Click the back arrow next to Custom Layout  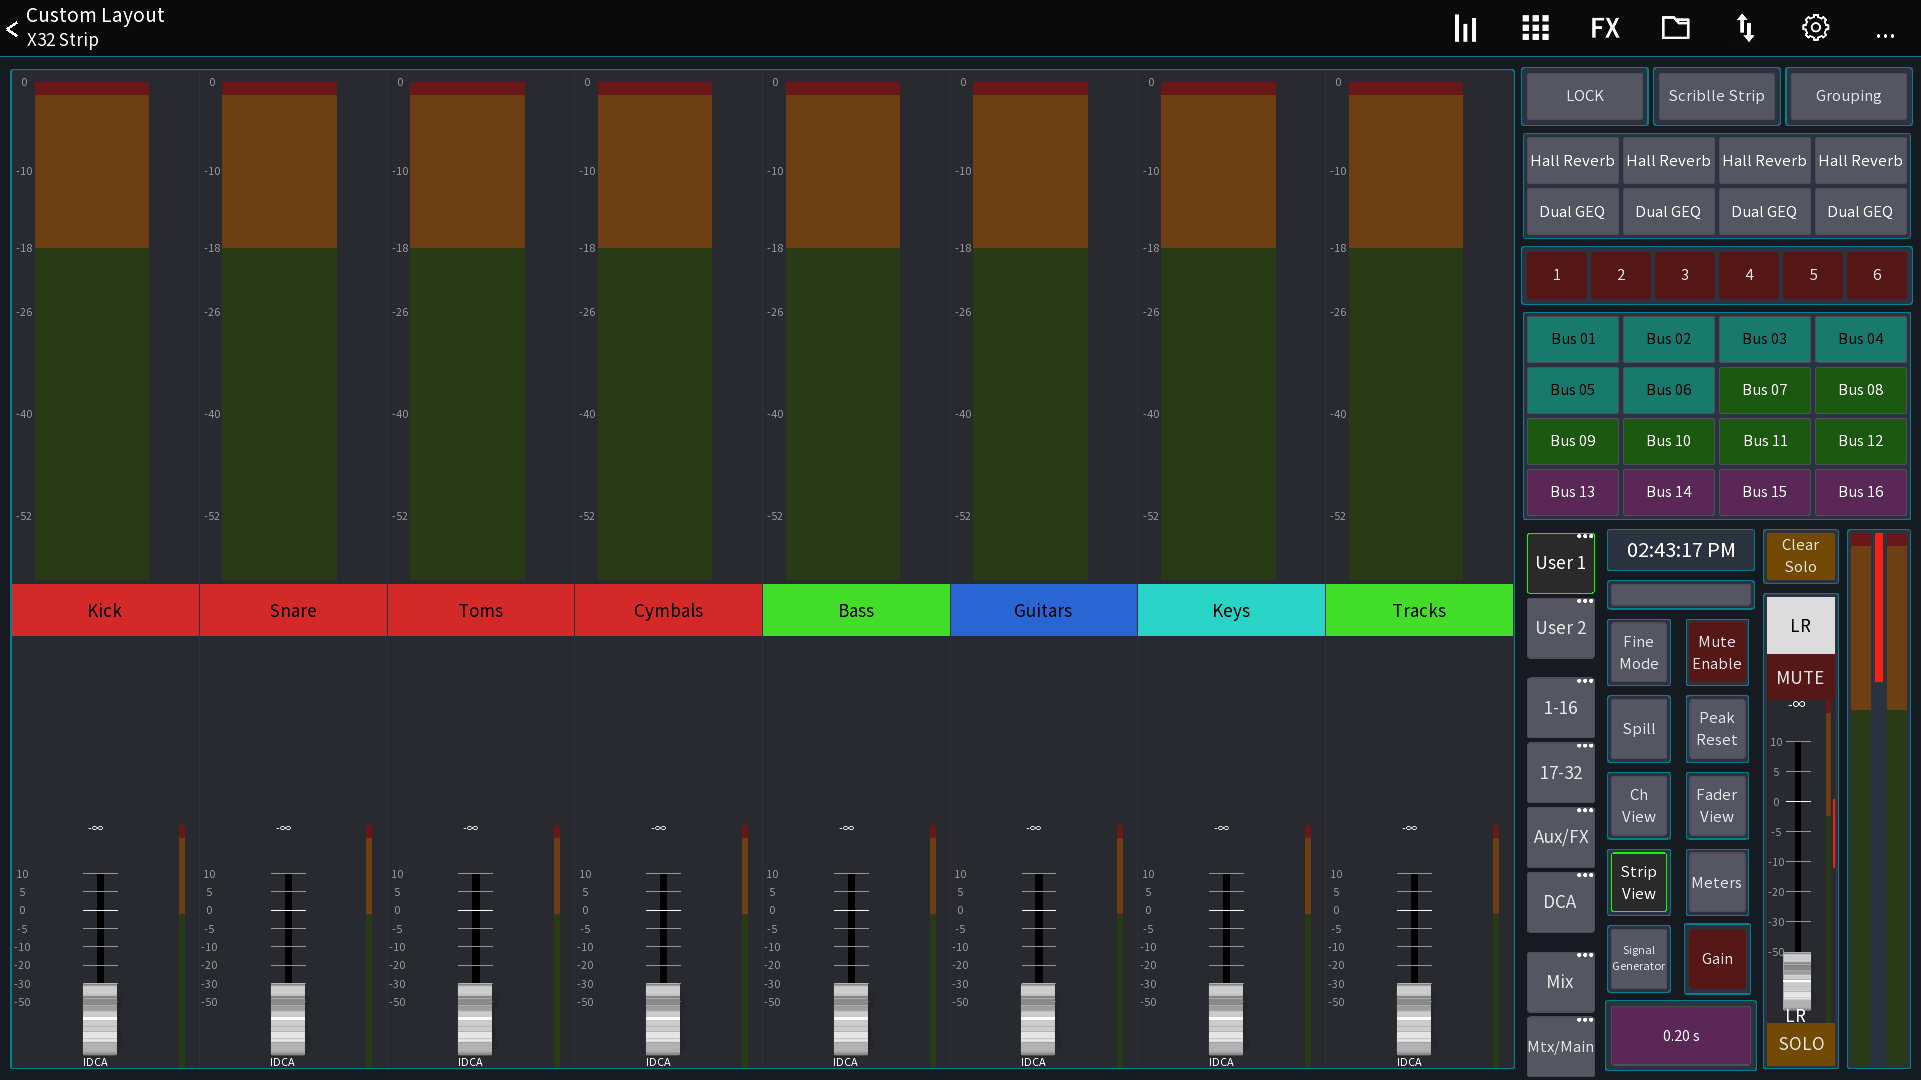point(12,28)
